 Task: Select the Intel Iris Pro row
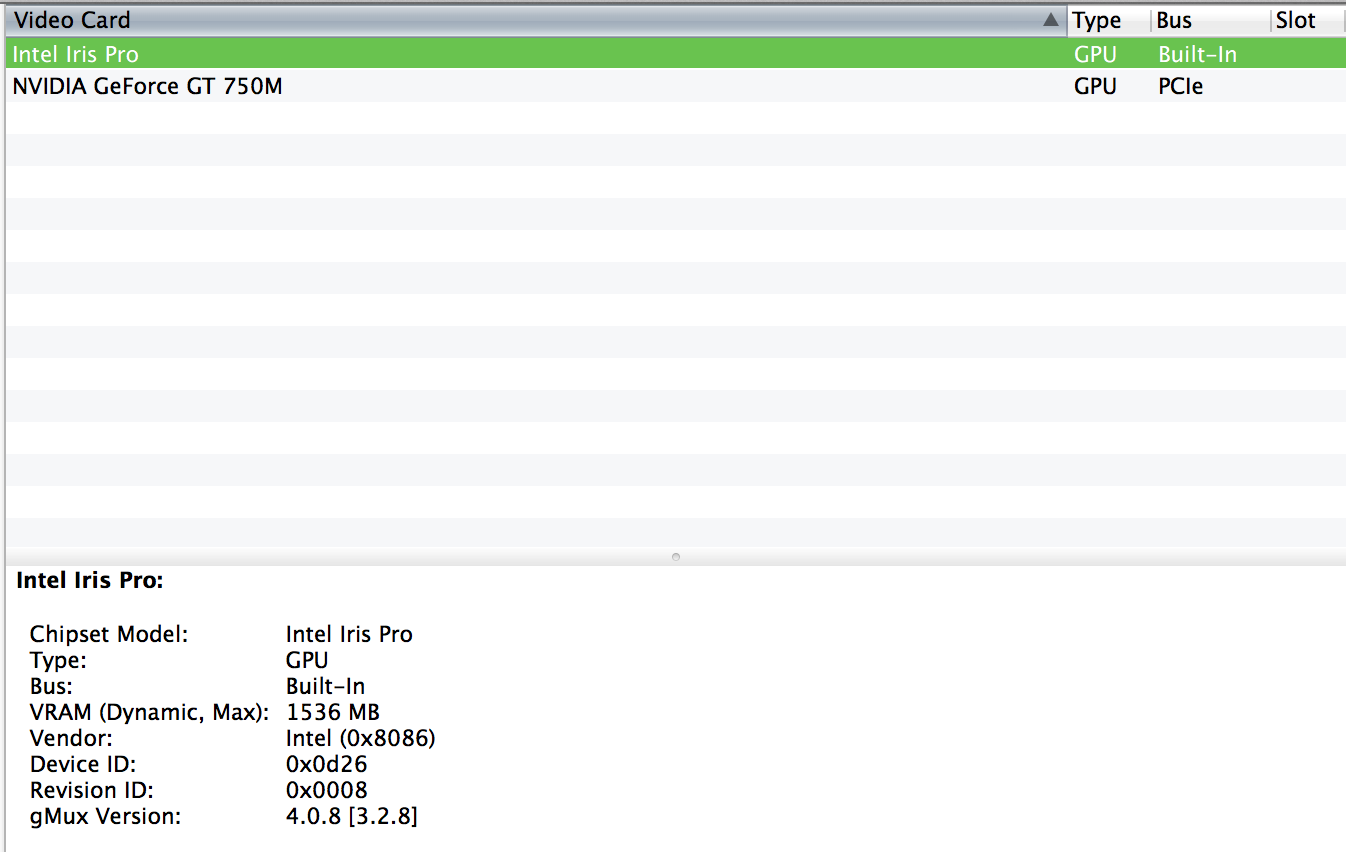76,54
